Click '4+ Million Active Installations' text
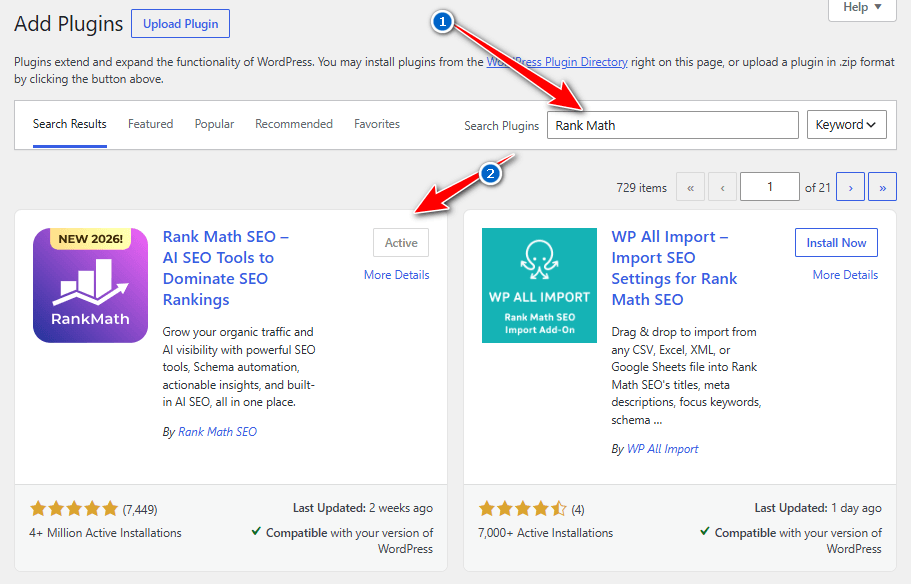 [105, 533]
